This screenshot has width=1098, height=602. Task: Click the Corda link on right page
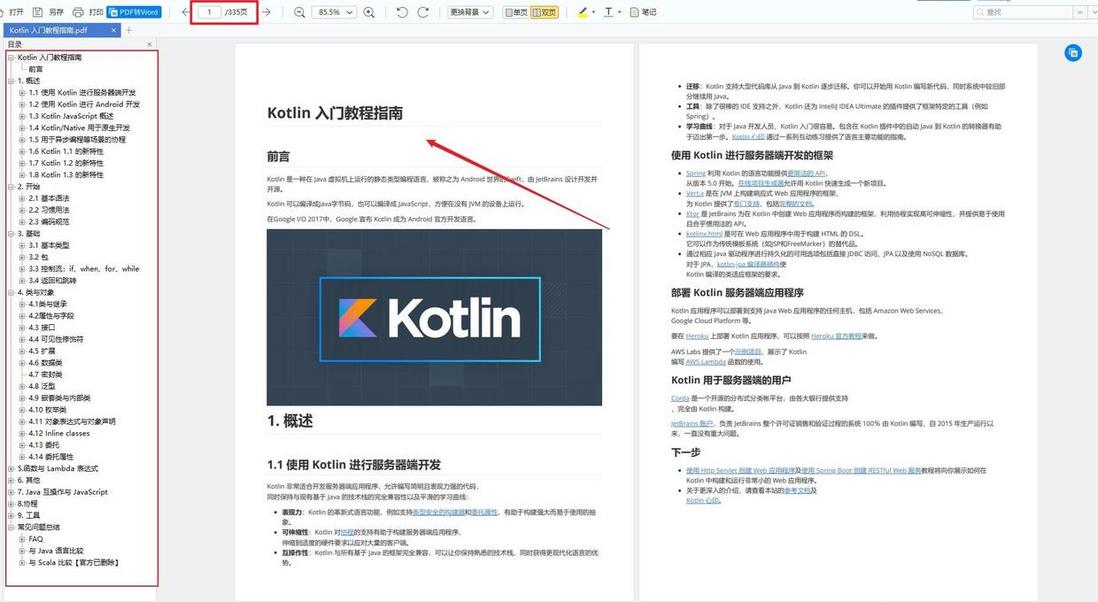[x=680, y=398]
